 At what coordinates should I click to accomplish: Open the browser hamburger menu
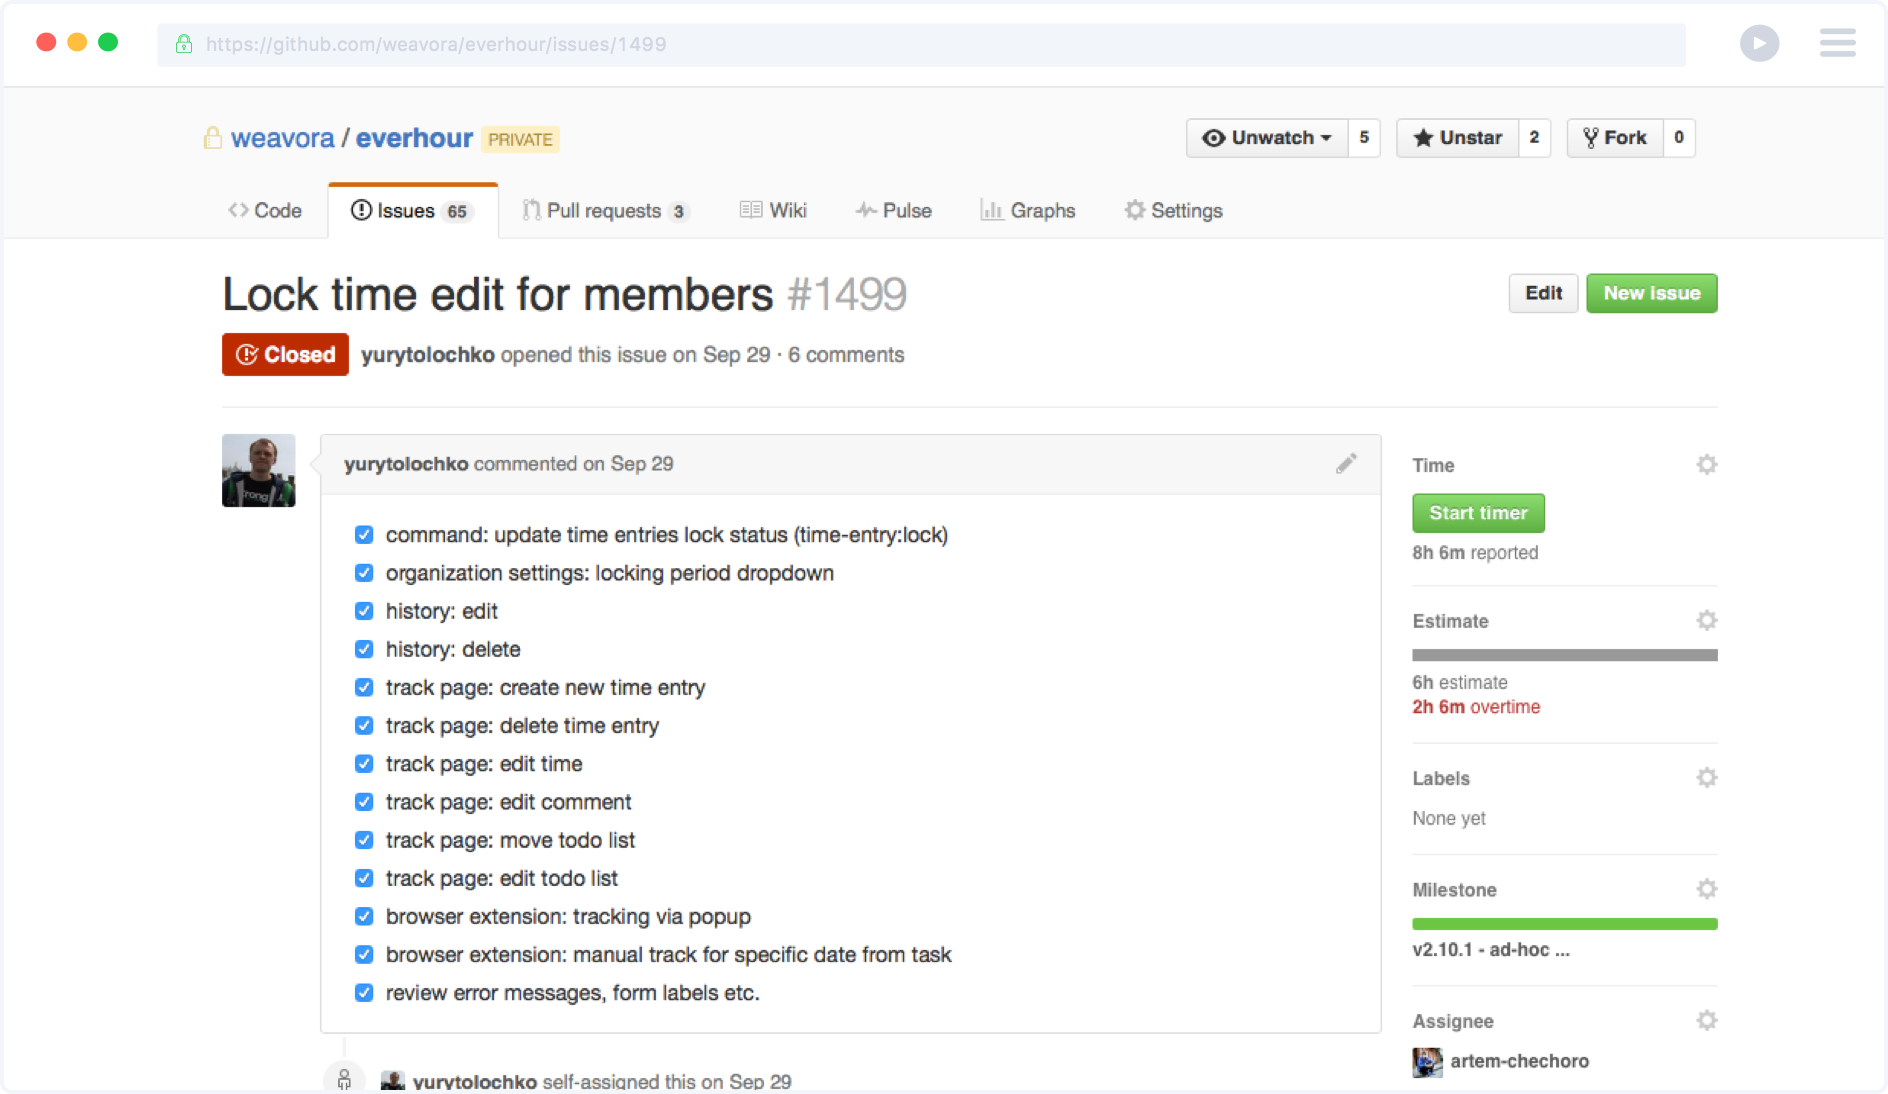1837,43
